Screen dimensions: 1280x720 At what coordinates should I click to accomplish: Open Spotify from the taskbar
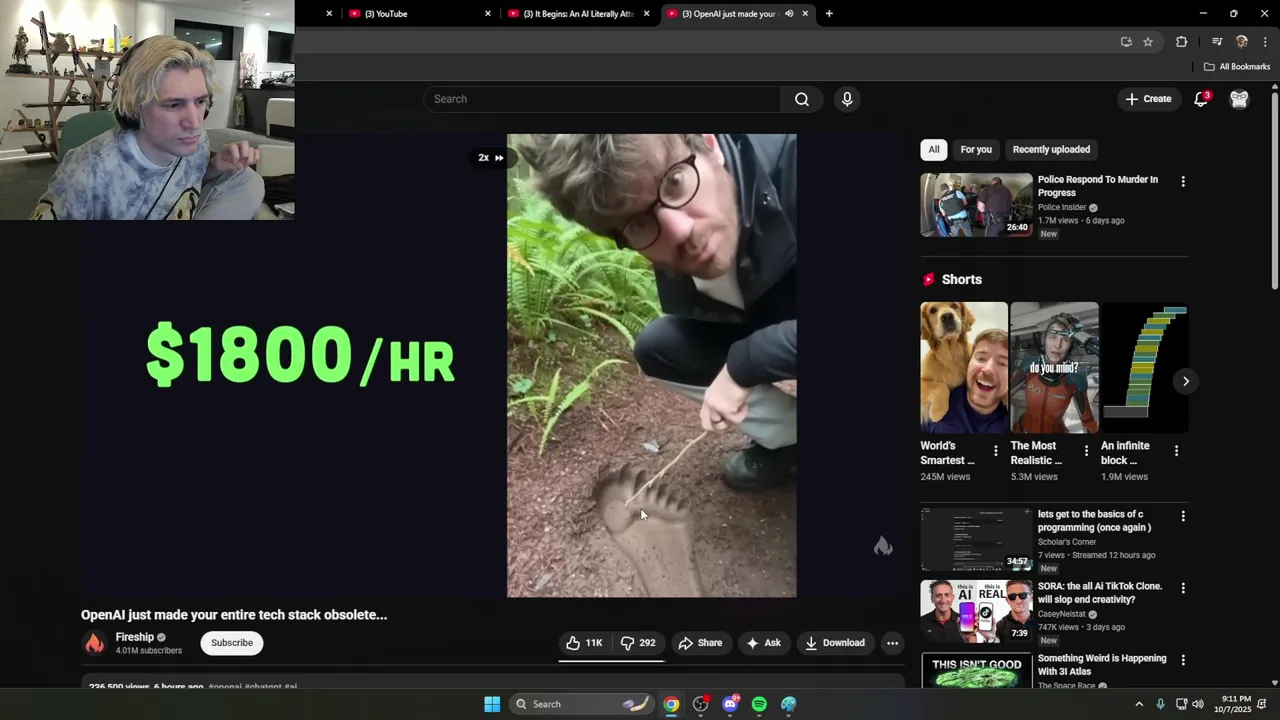(759, 704)
